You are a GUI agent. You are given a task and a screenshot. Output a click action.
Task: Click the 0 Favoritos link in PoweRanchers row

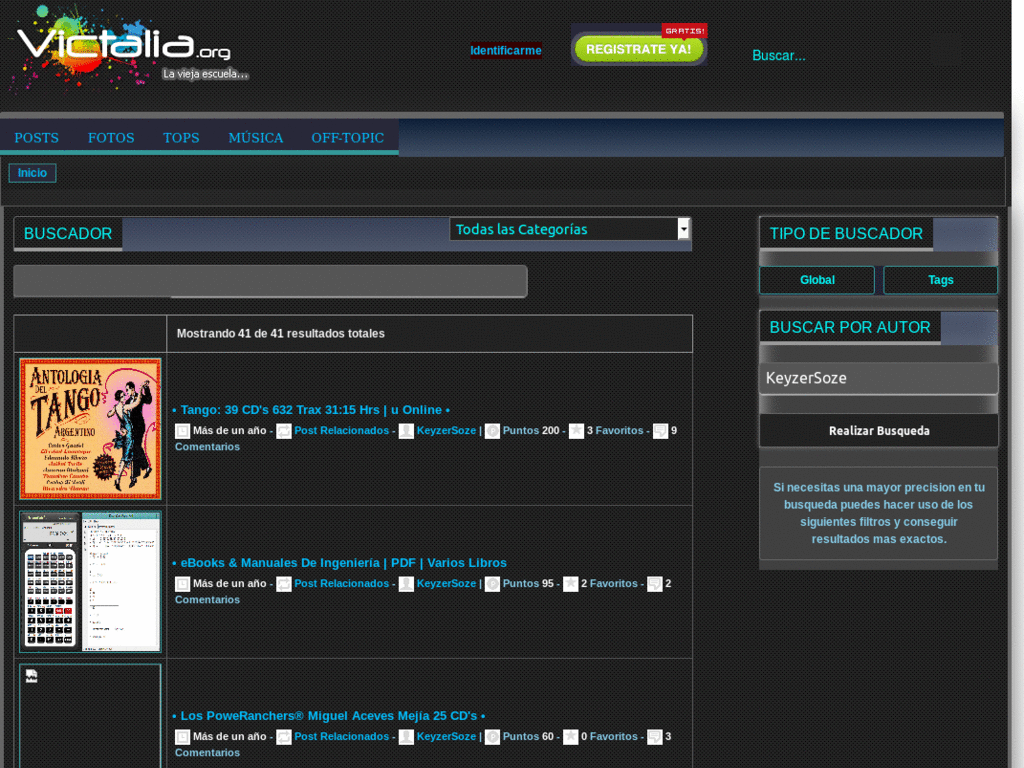(x=609, y=736)
